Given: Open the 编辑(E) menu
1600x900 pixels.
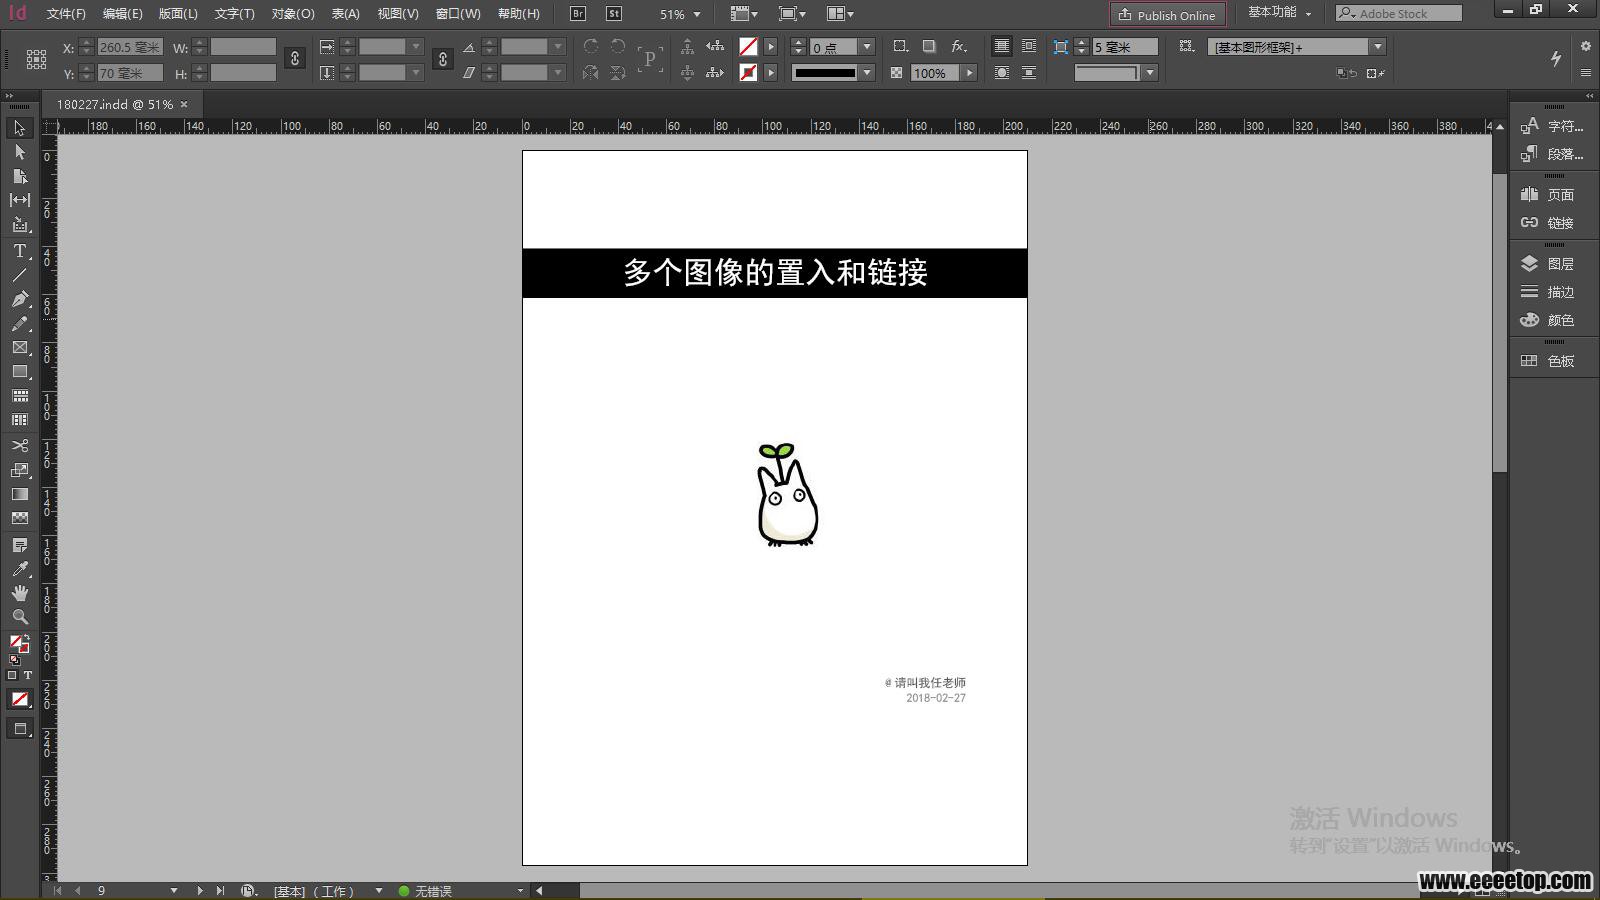Looking at the screenshot, I should [122, 14].
